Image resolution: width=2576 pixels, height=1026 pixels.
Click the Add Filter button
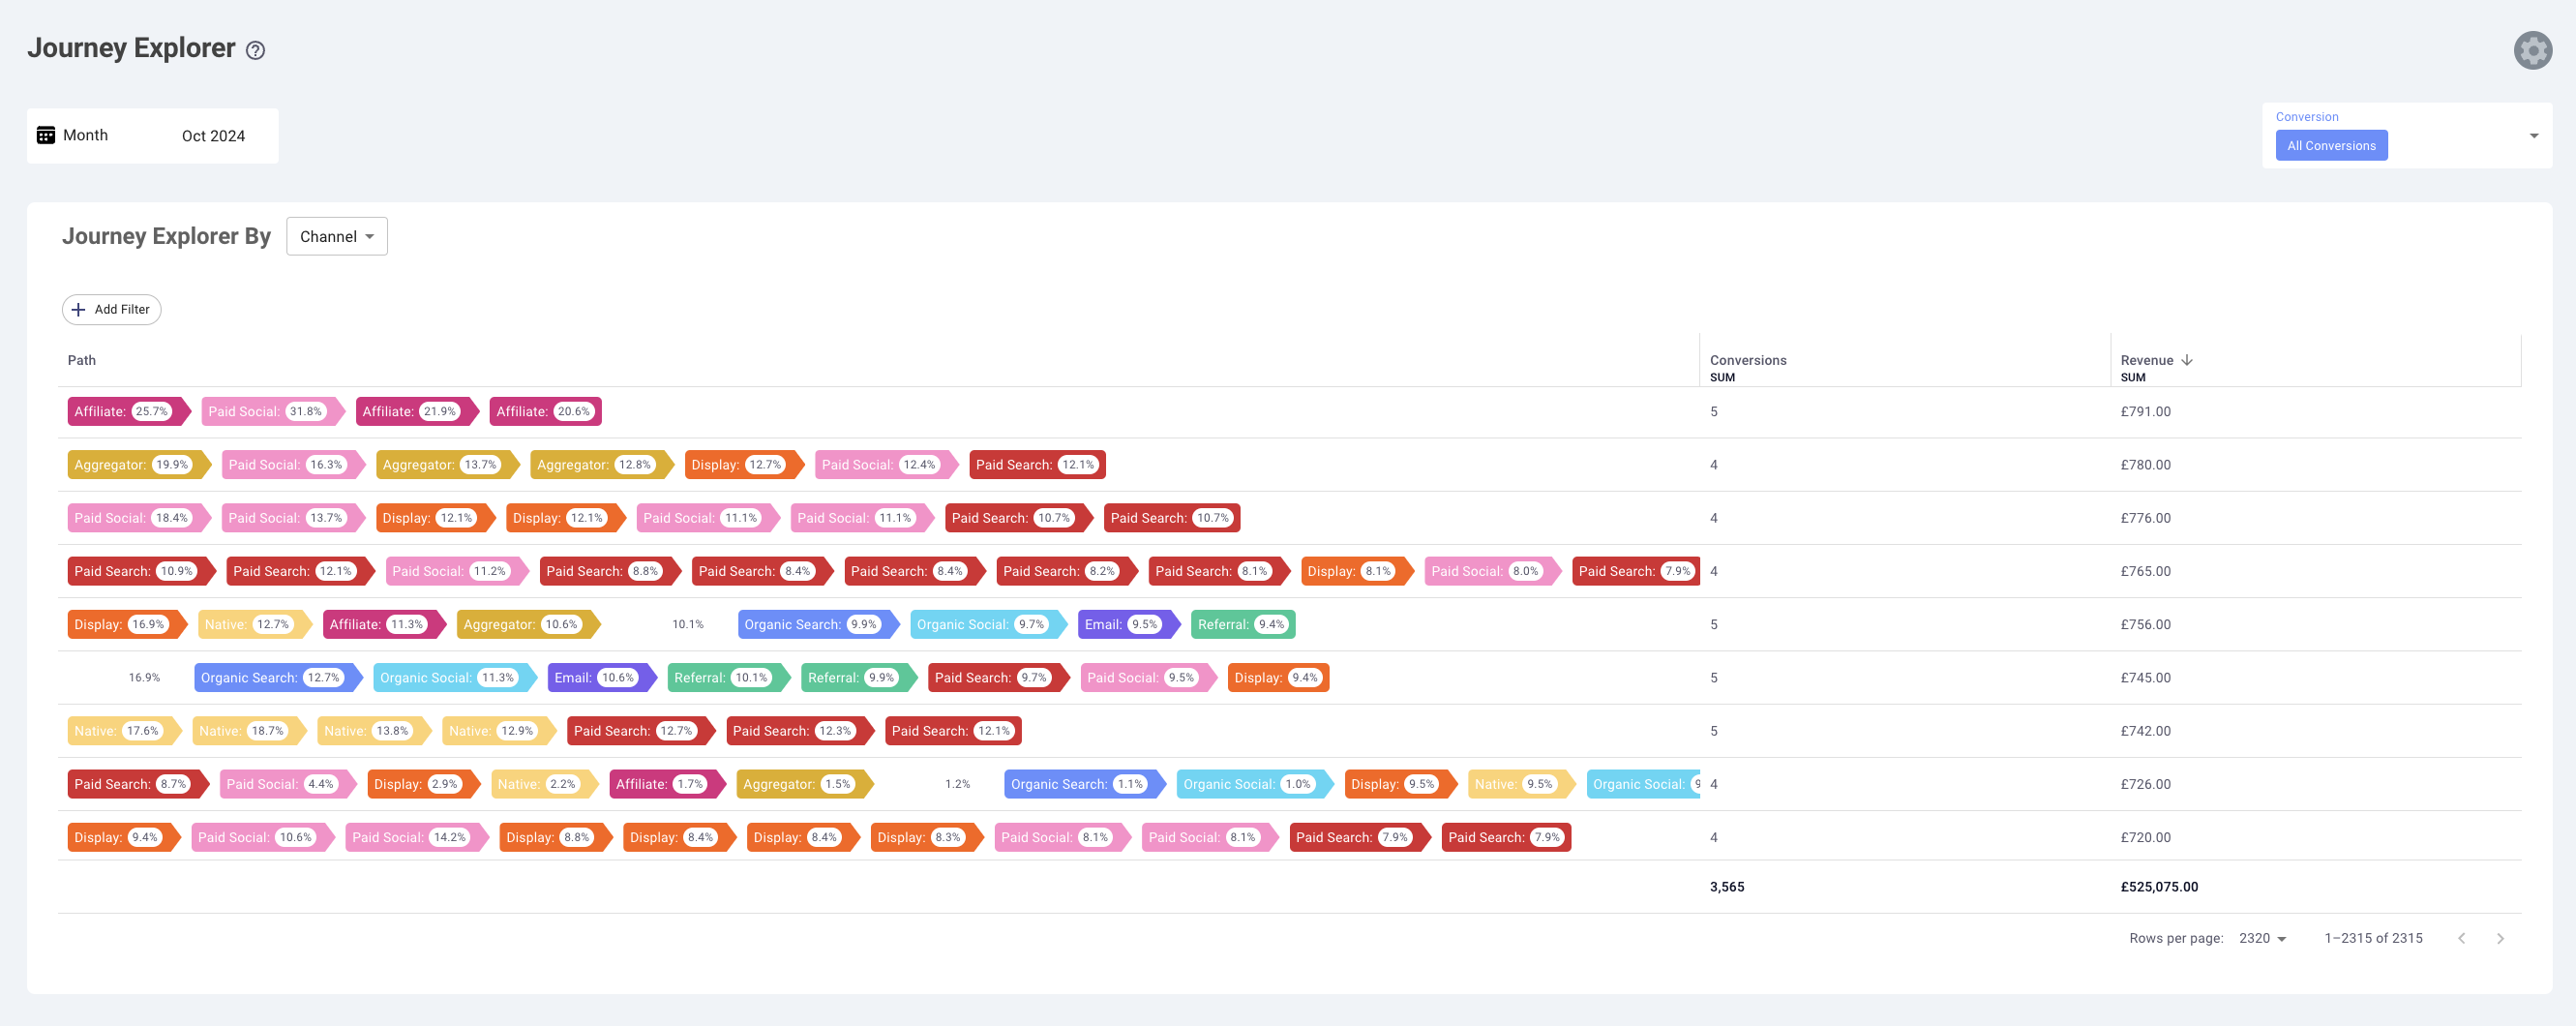click(x=112, y=310)
